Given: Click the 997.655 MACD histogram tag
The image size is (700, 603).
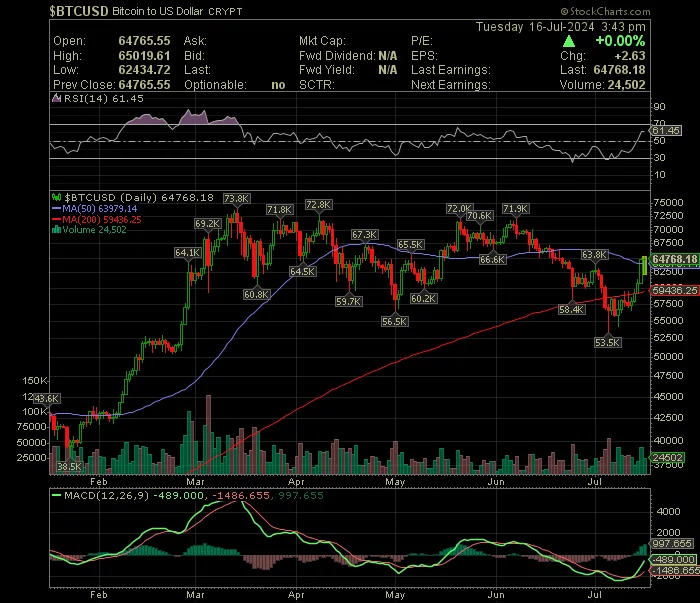Looking at the screenshot, I should point(672,543).
